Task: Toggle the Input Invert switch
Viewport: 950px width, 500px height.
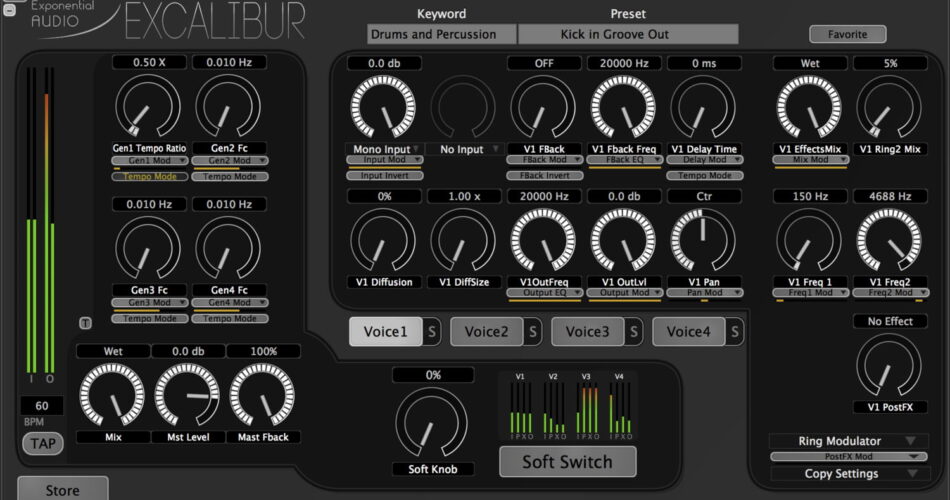Action: (385, 175)
